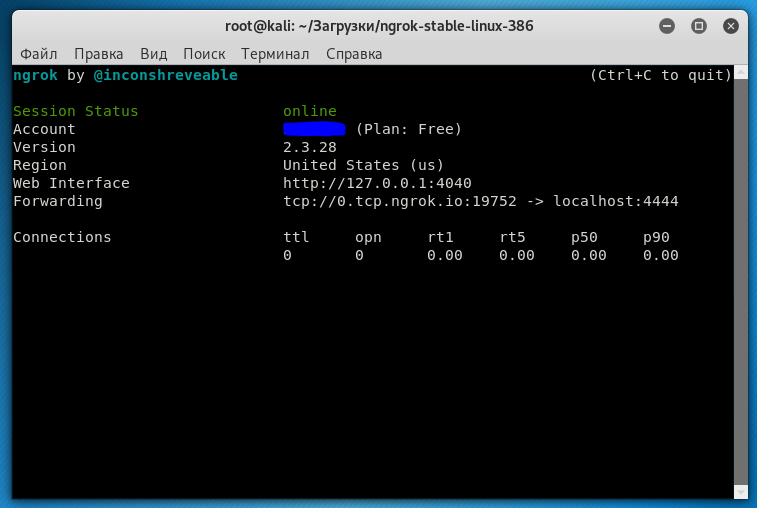Maximize the terminal window

699,25
